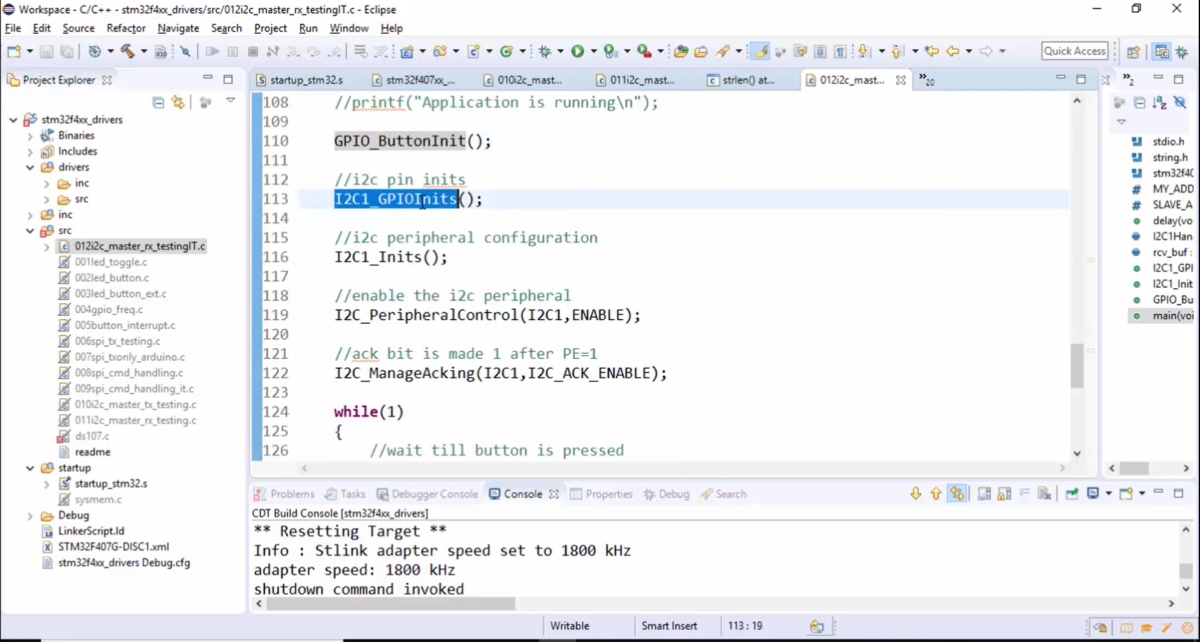
Task: Click the green Run button icon
Action: pos(577,51)
